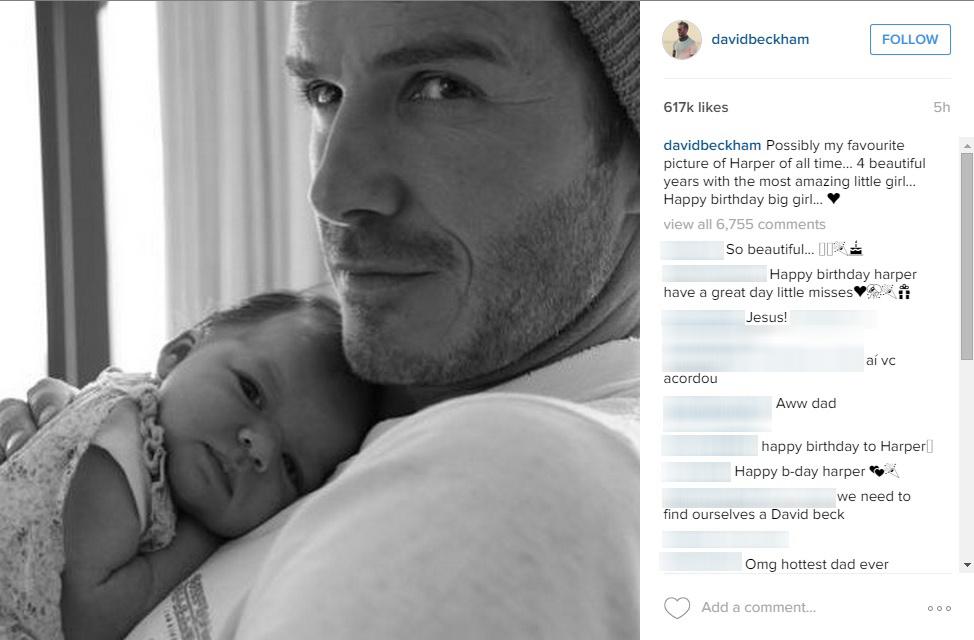Image resolution: width=974 pixels, height=640 pixels.
Task: Click the 617k likes count
Action: click(696, 107)
